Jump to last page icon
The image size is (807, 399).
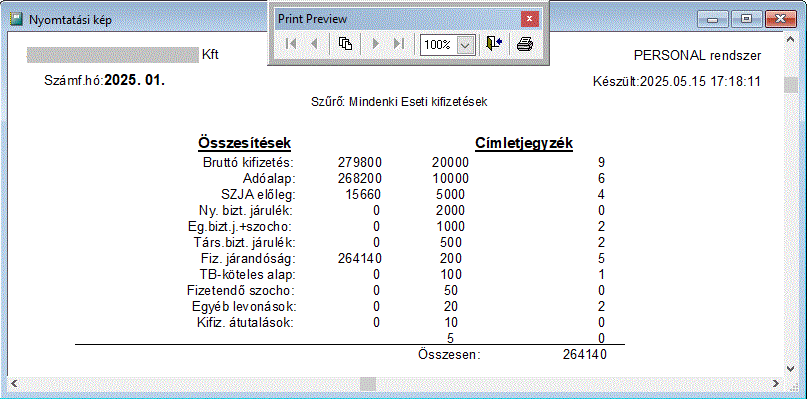tap(399, 44)
